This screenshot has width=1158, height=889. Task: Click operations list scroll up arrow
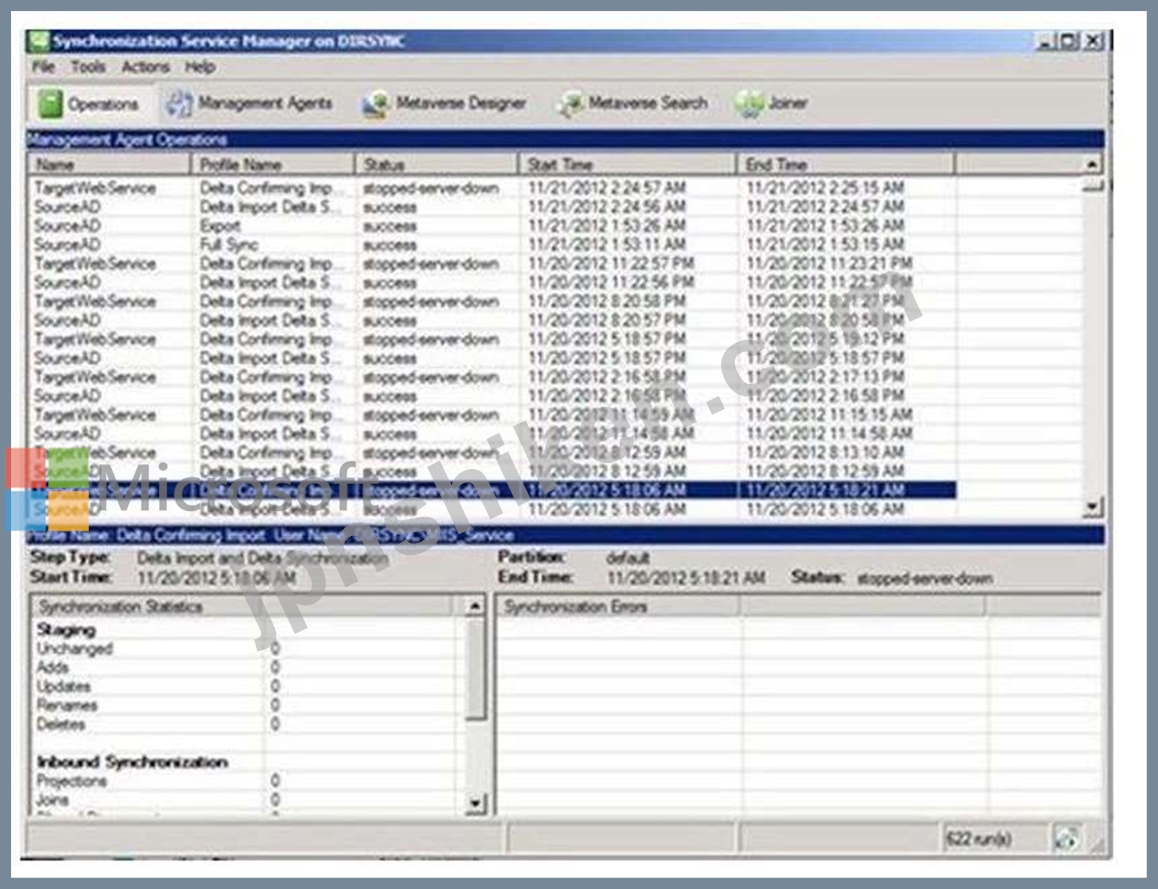point(1092,164)
